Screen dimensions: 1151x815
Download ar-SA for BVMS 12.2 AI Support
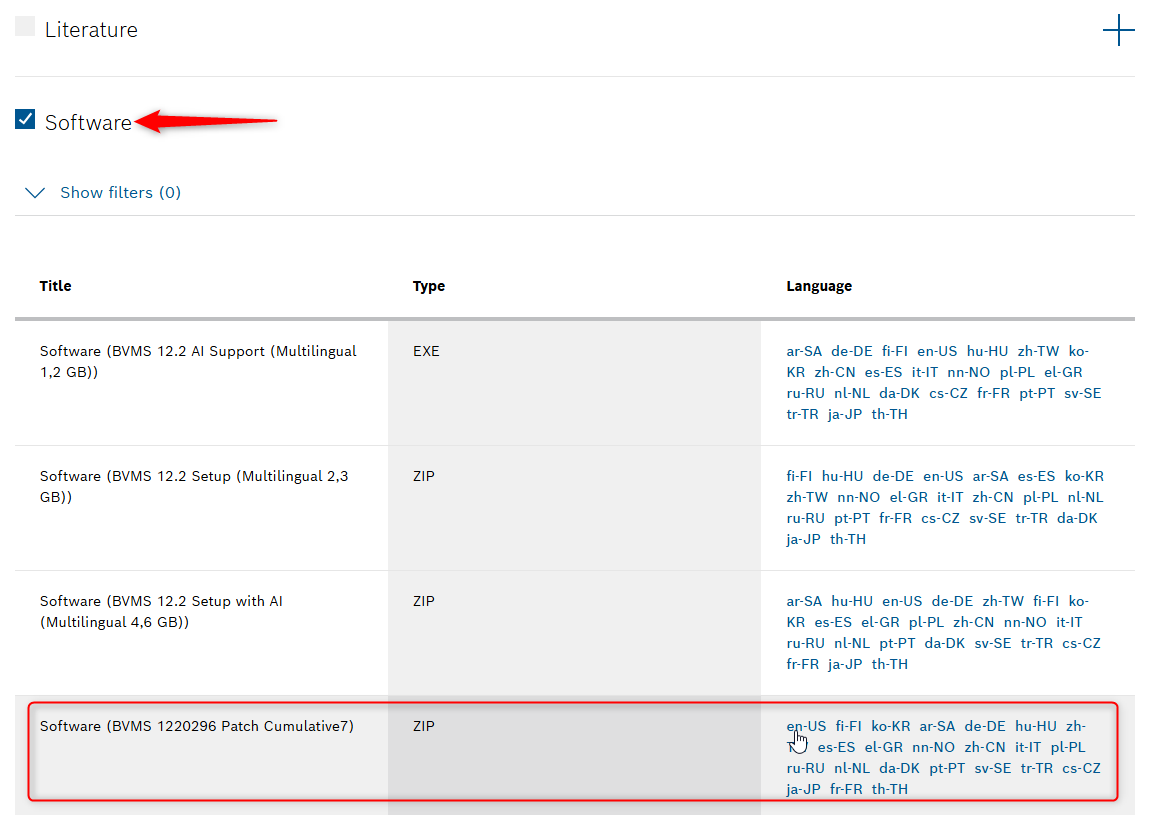pyautogui.click(x=804, y=352)
